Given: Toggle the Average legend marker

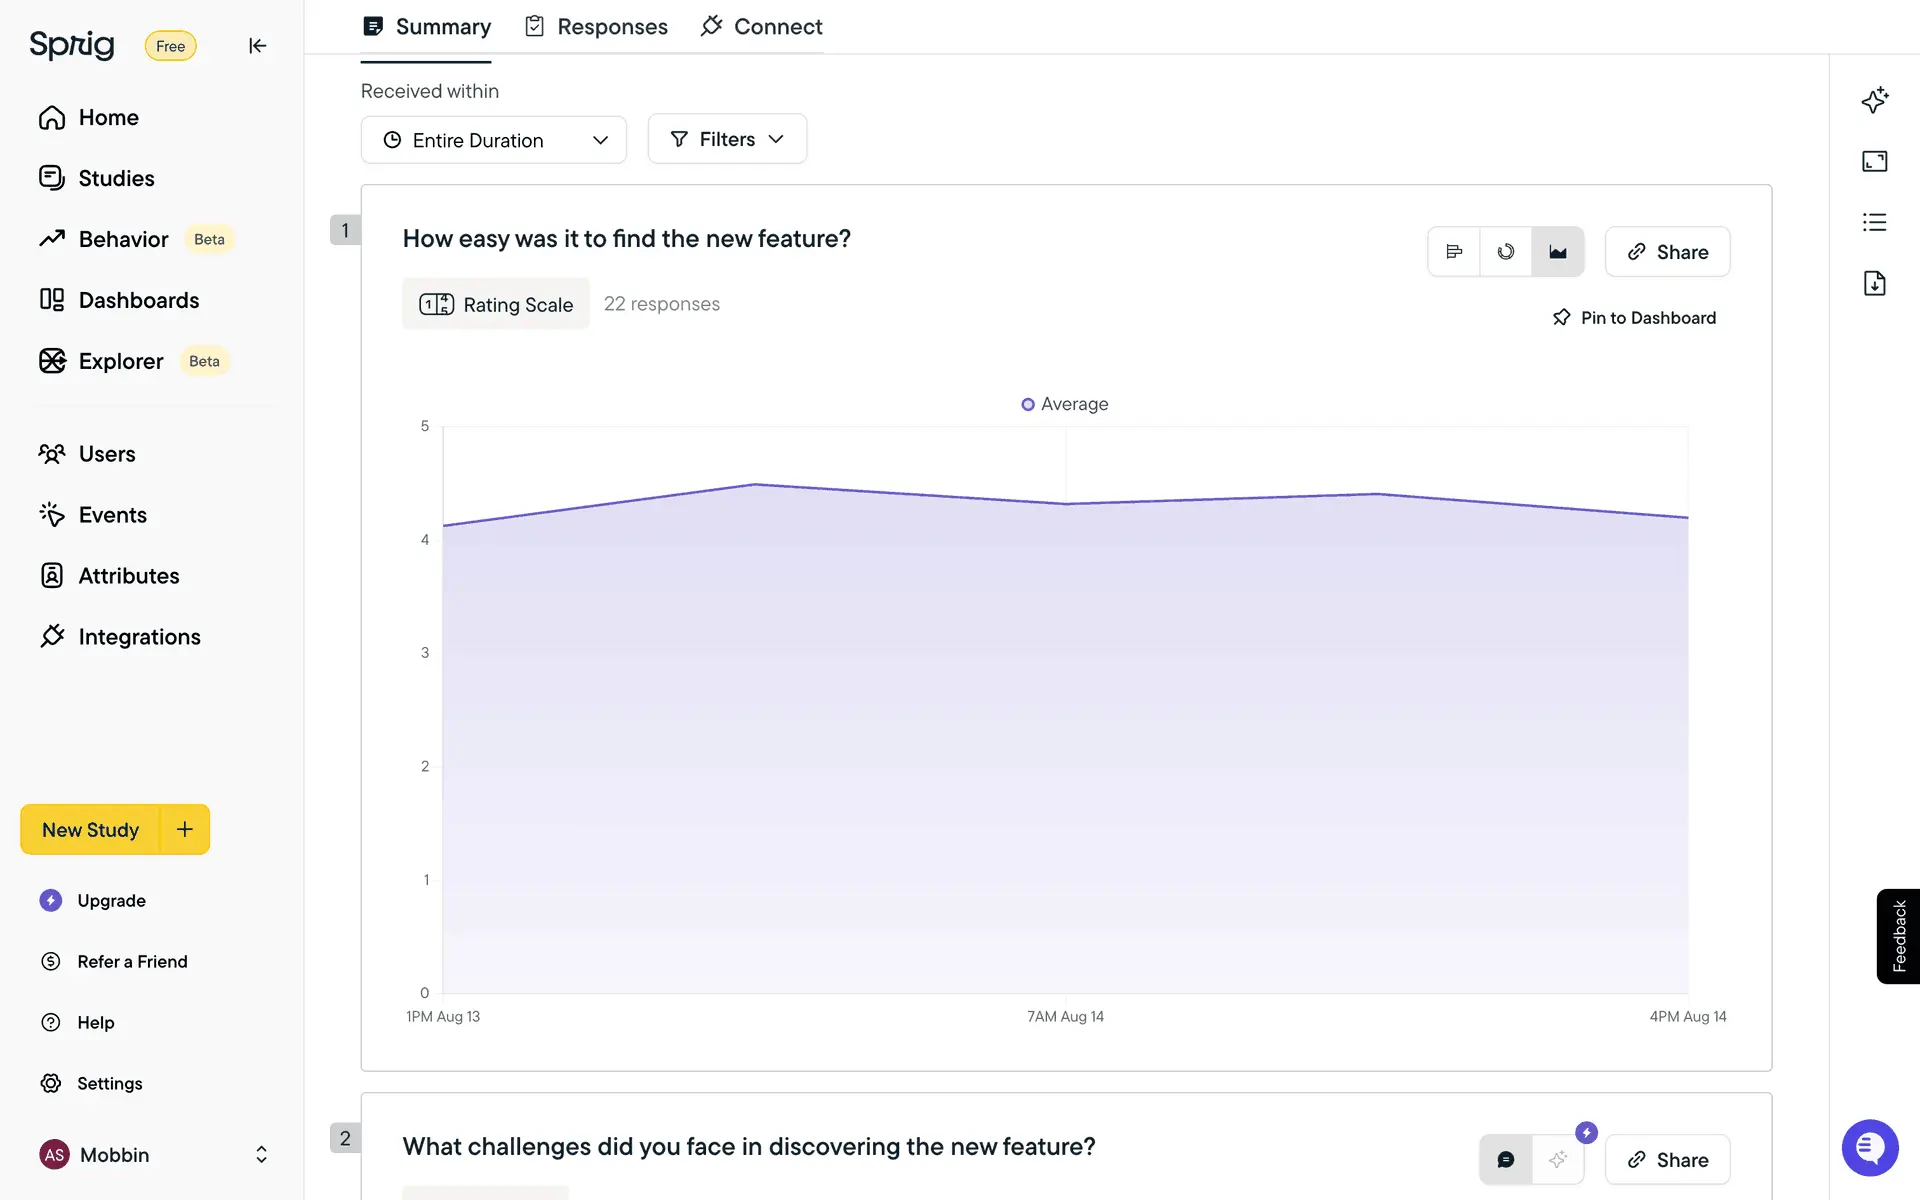Looking at the screenshot, I should [x=1028, y=404].
